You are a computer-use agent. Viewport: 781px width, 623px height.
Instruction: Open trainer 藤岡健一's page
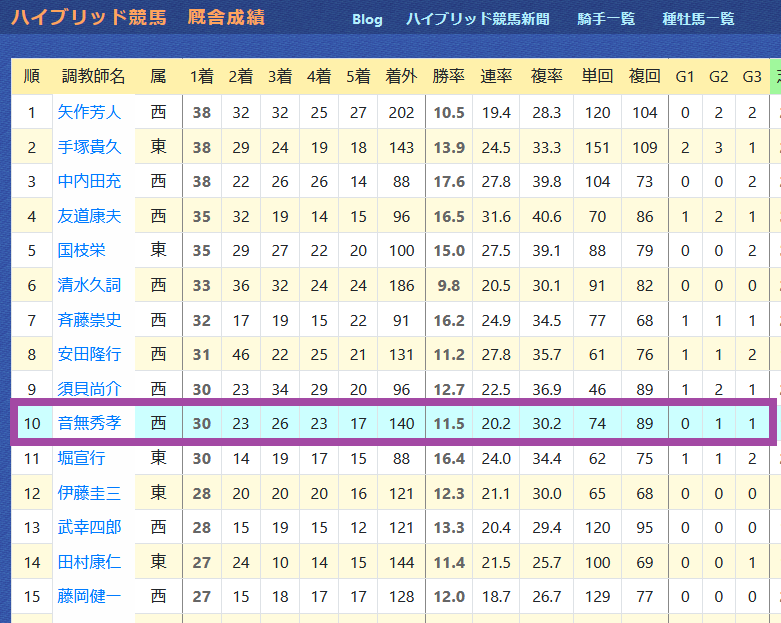(x=89, y=597)
